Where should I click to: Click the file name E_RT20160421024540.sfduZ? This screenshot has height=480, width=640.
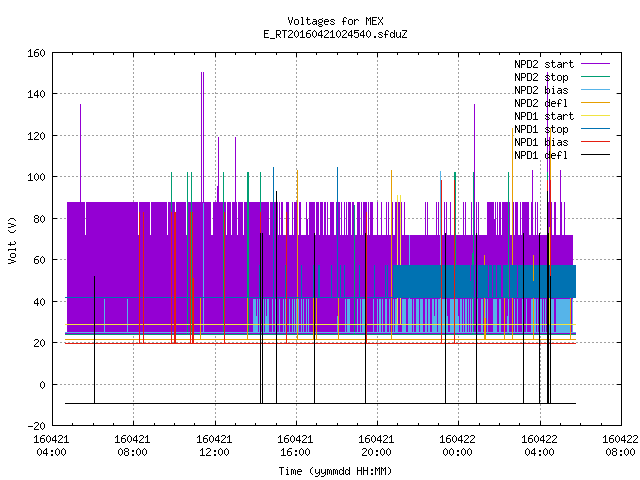point(335,34)
